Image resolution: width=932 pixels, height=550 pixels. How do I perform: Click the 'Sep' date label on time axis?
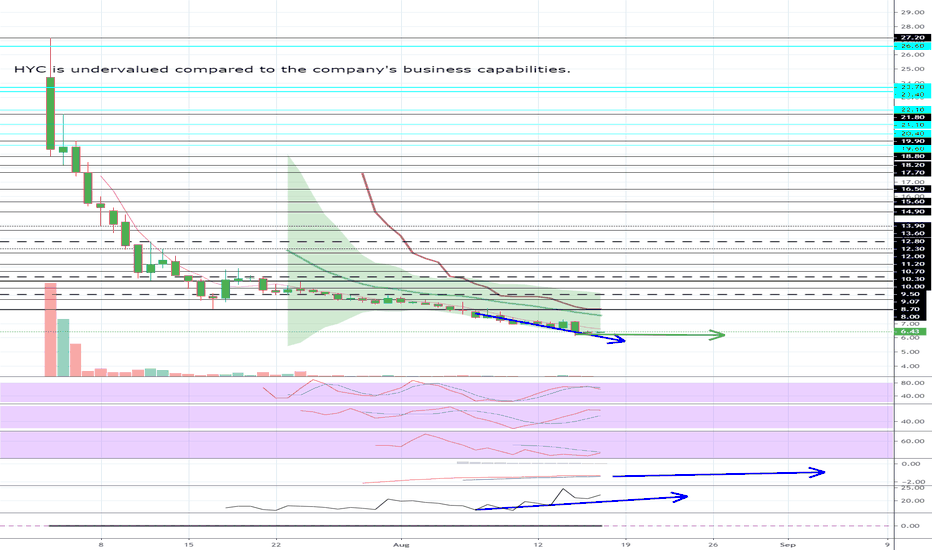click(x=788, y=544)
